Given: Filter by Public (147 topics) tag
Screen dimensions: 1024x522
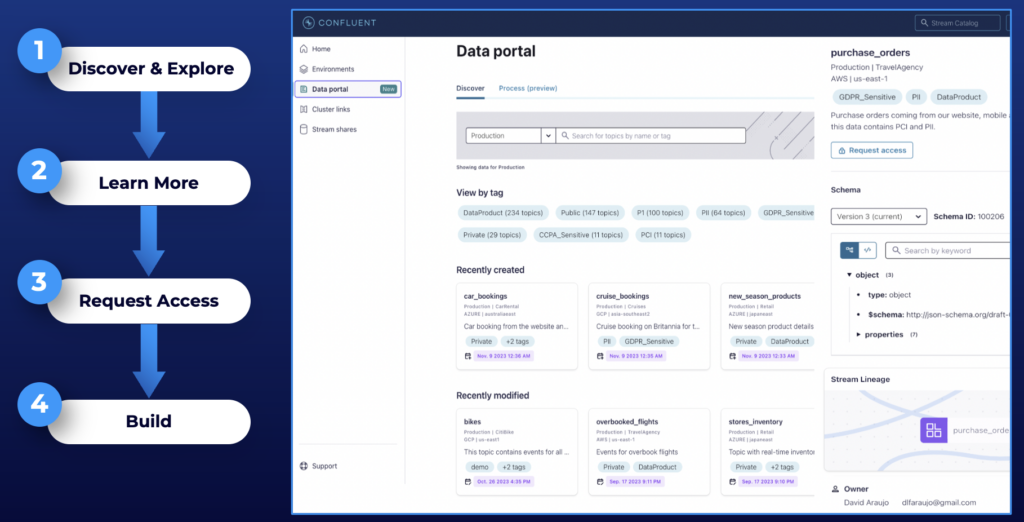Looking at the screenshot, I should (590, 213).
